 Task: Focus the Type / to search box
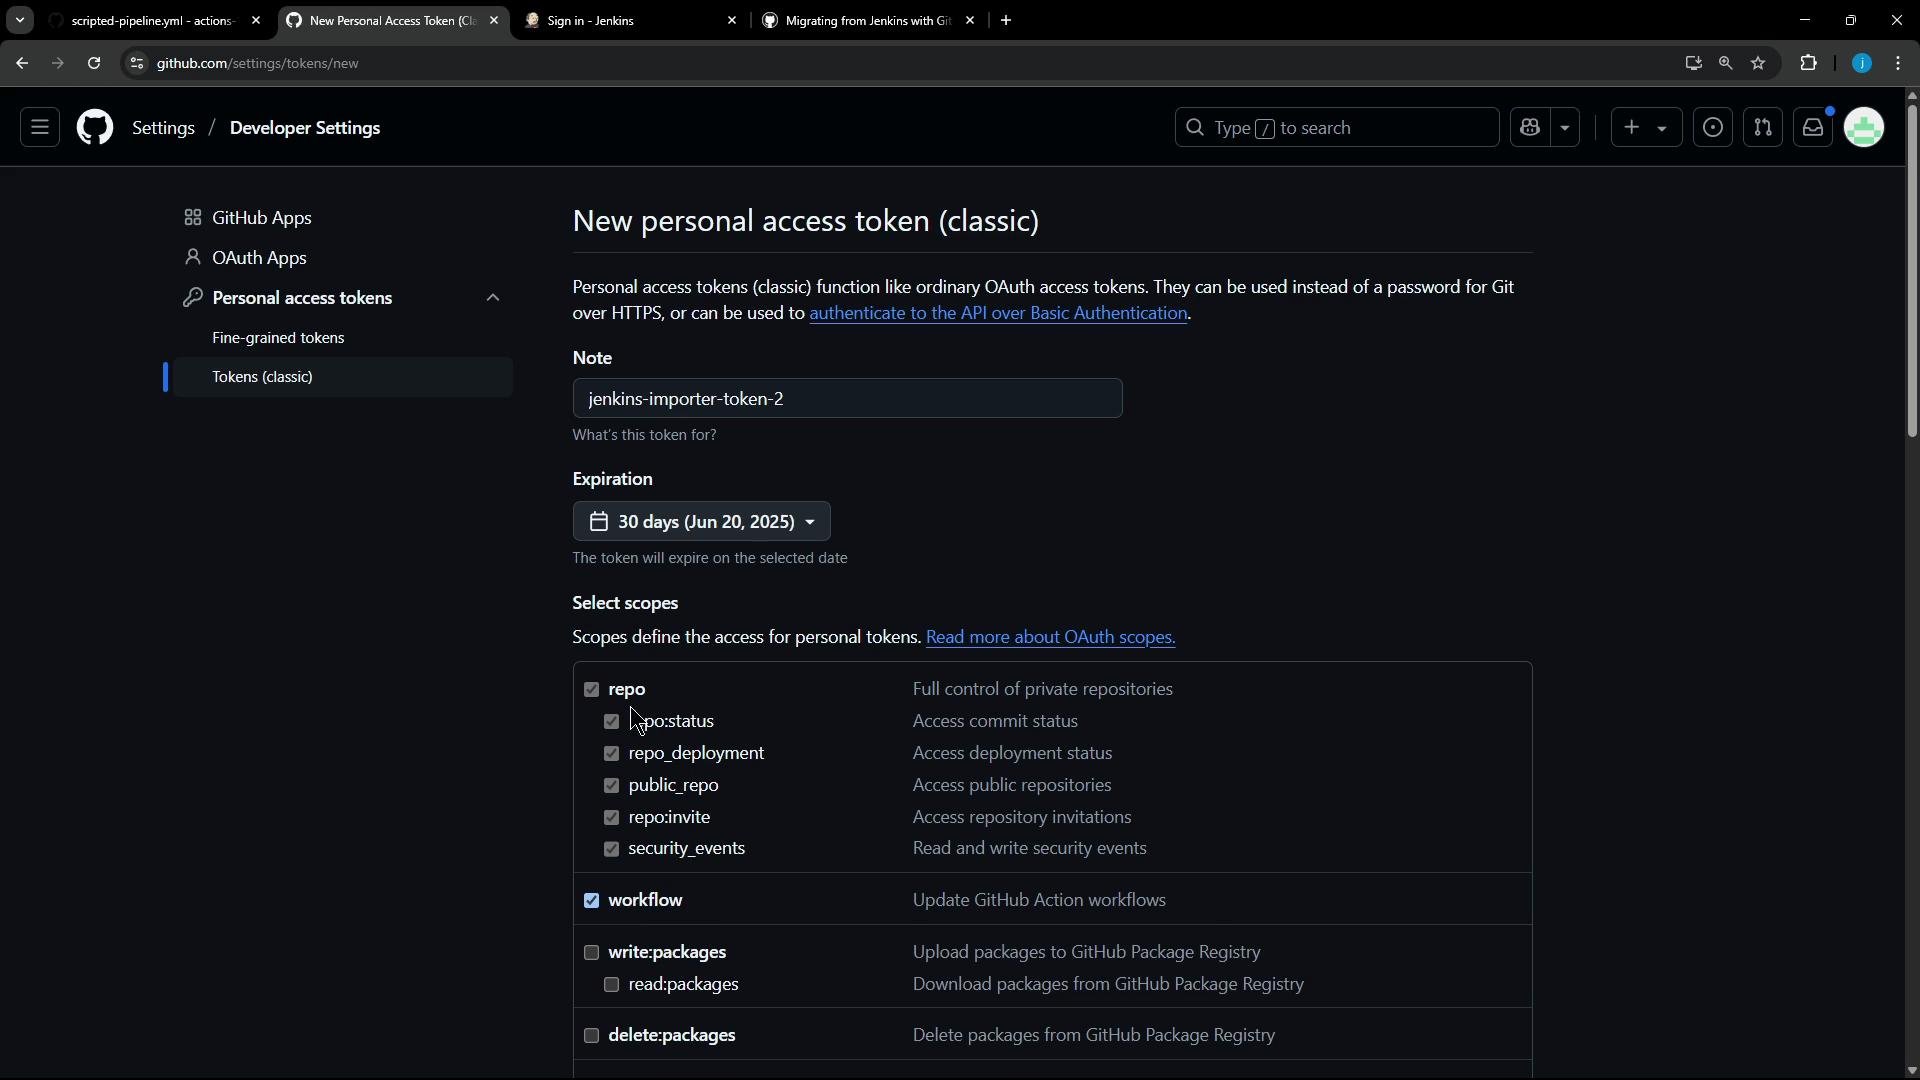(1337, 128)
